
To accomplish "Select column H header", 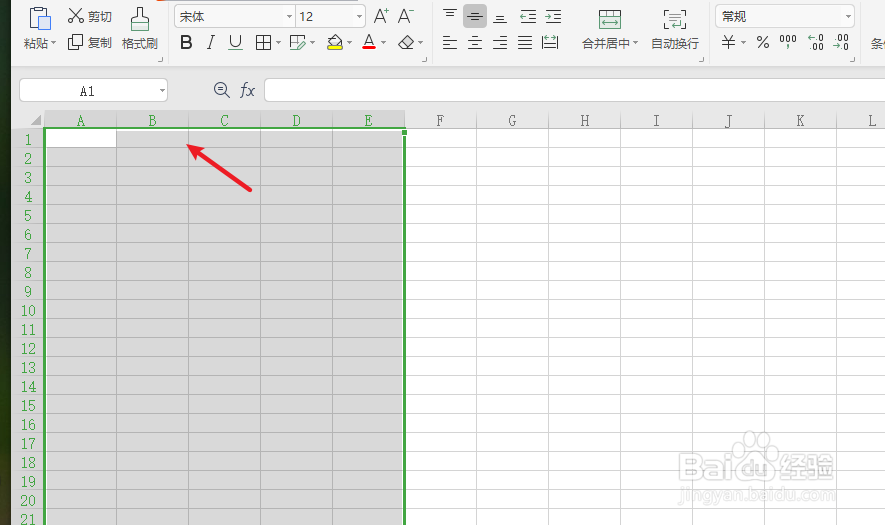I will point(585,120).
